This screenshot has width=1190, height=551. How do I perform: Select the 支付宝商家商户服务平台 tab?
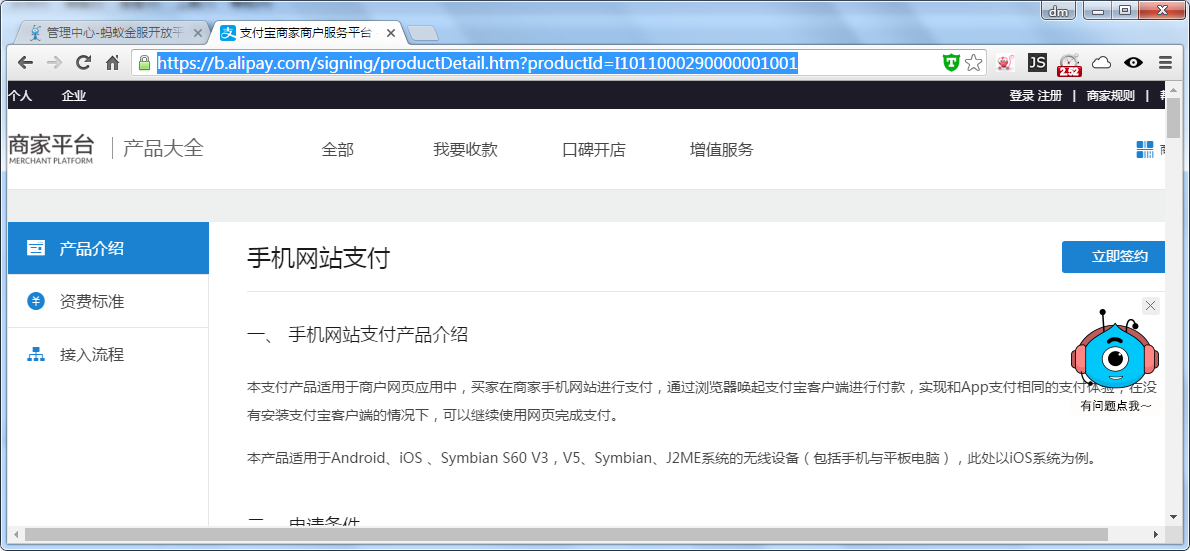pos(306,33)
